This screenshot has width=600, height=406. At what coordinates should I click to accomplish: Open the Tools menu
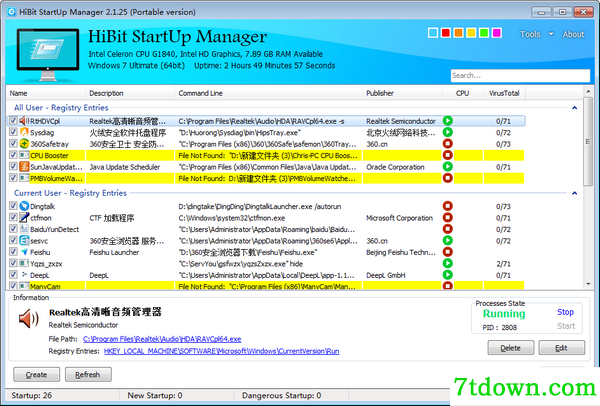point(530,34)
